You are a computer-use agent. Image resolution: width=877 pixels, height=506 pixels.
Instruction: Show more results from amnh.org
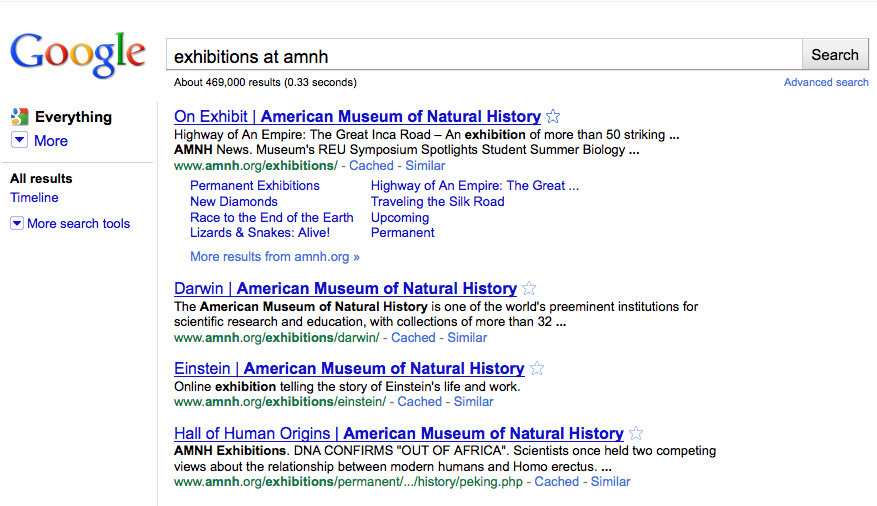(x=275, y=257)
